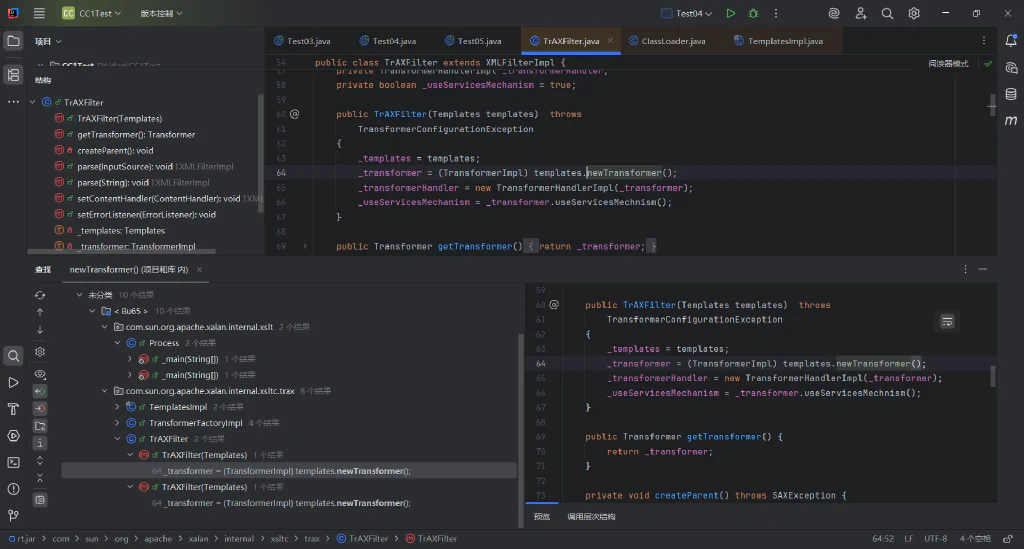
Task: Open the Database tool window icon
Action: click(x=1011, y=94)
